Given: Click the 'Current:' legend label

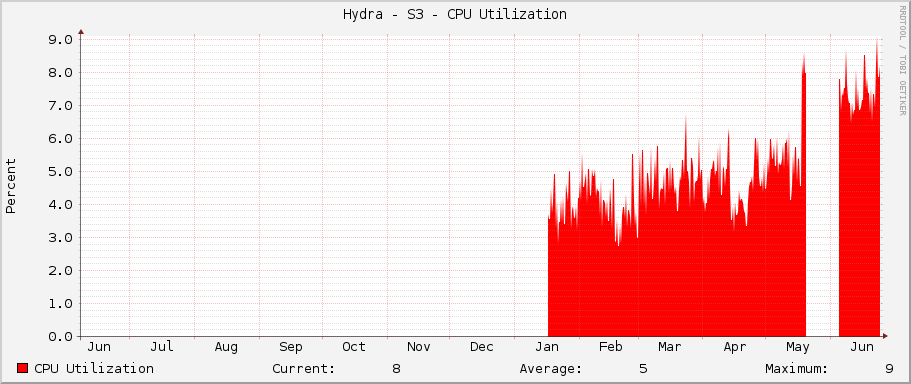Looking at the screenshot, I should [x=304, y=368].
